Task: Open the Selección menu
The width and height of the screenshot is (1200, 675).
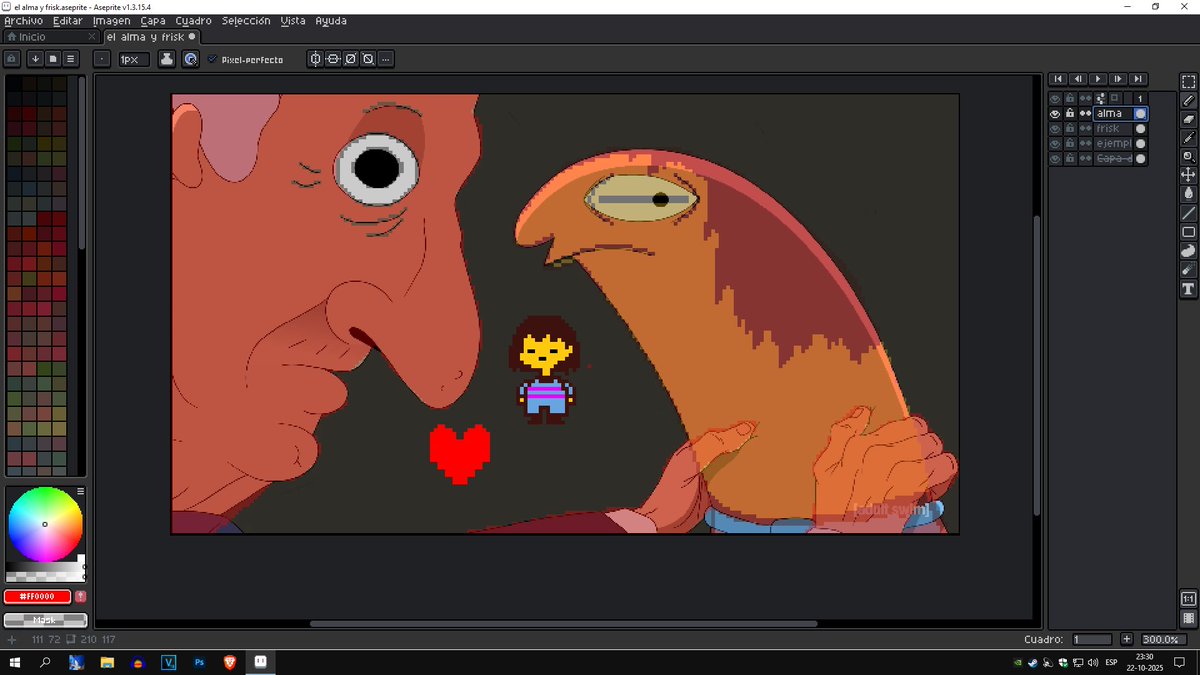Action: (246, 21)
